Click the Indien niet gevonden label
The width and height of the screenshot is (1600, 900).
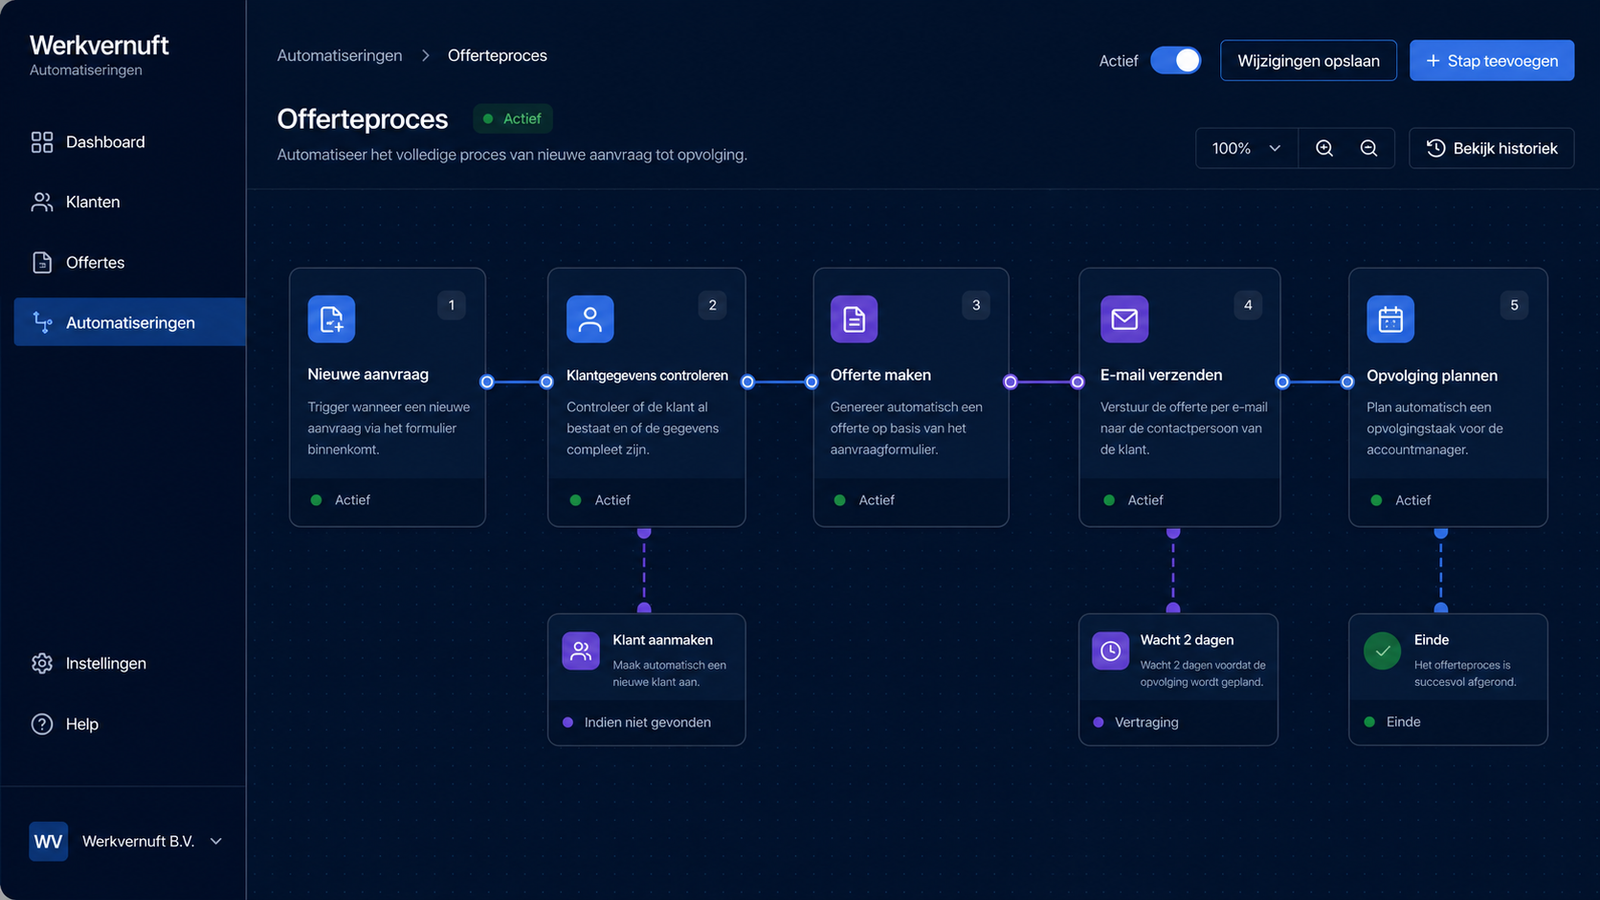coord(648,722)
